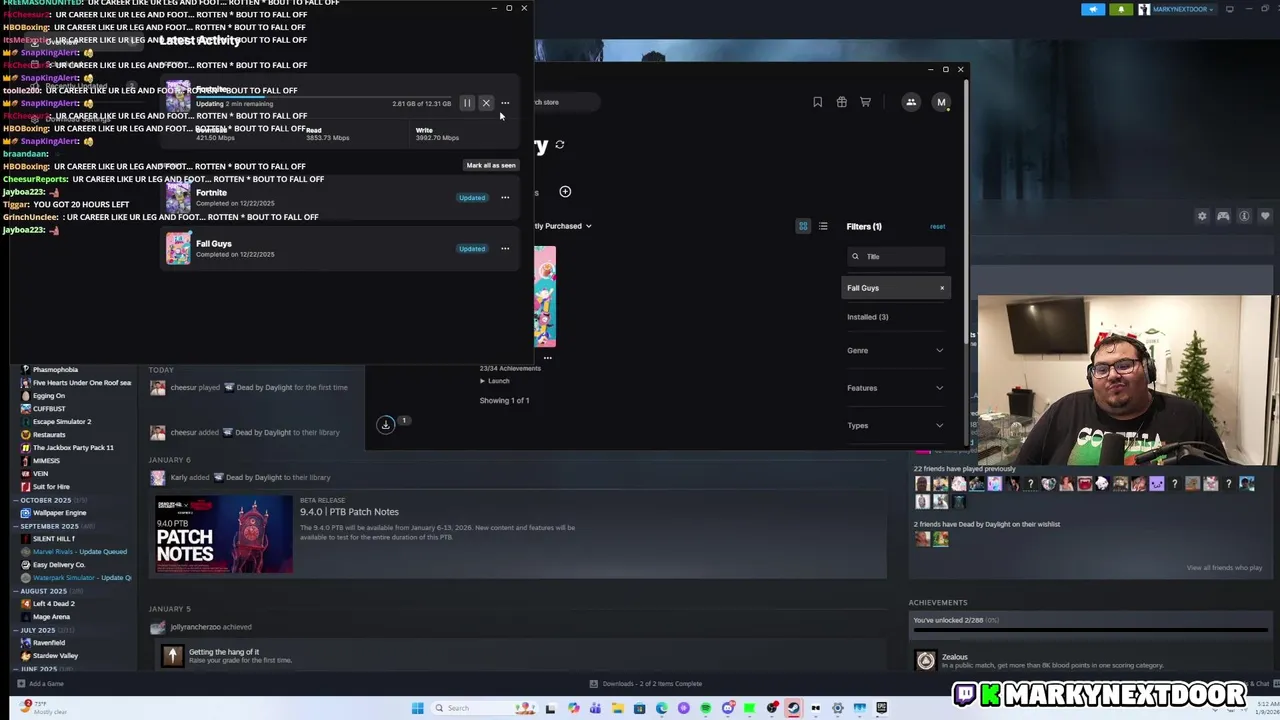Open Steam announcements megaphone icon
The width and height of the screenshot is (1280, 720).
pos(1093,9)
